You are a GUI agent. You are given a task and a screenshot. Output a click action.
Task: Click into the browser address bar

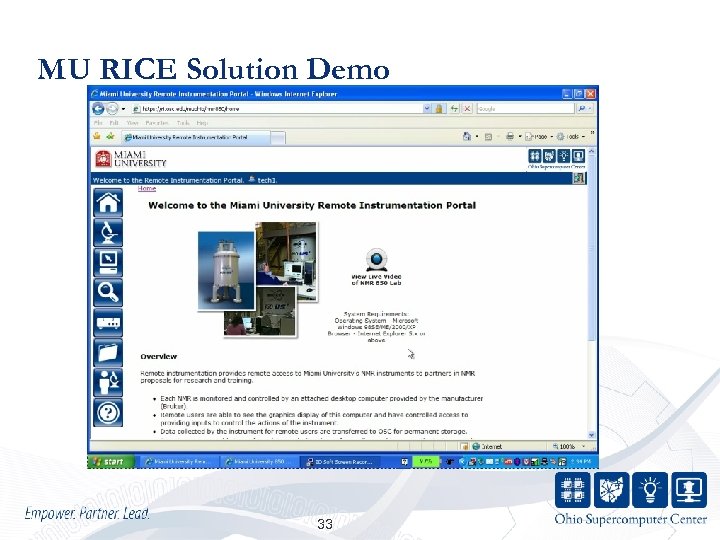[x=277, y=109]
